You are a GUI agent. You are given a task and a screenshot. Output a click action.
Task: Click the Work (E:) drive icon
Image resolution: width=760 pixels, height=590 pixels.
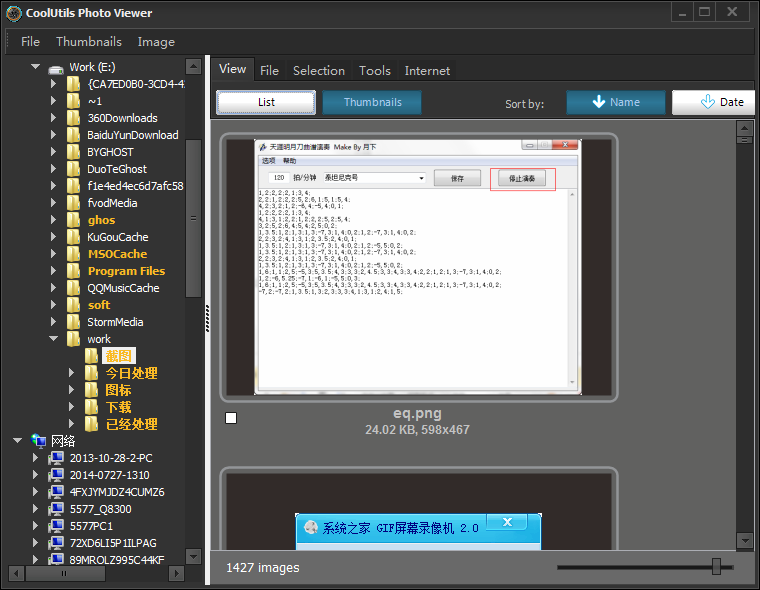point(56,68)
